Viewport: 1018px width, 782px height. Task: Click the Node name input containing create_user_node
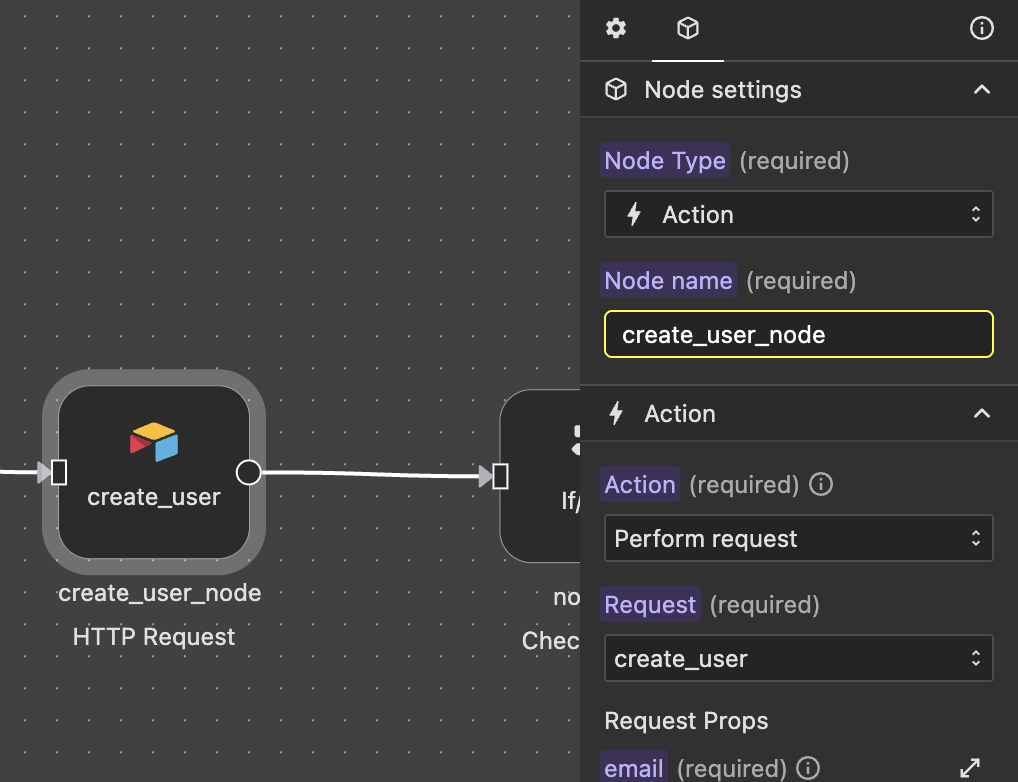797,334
